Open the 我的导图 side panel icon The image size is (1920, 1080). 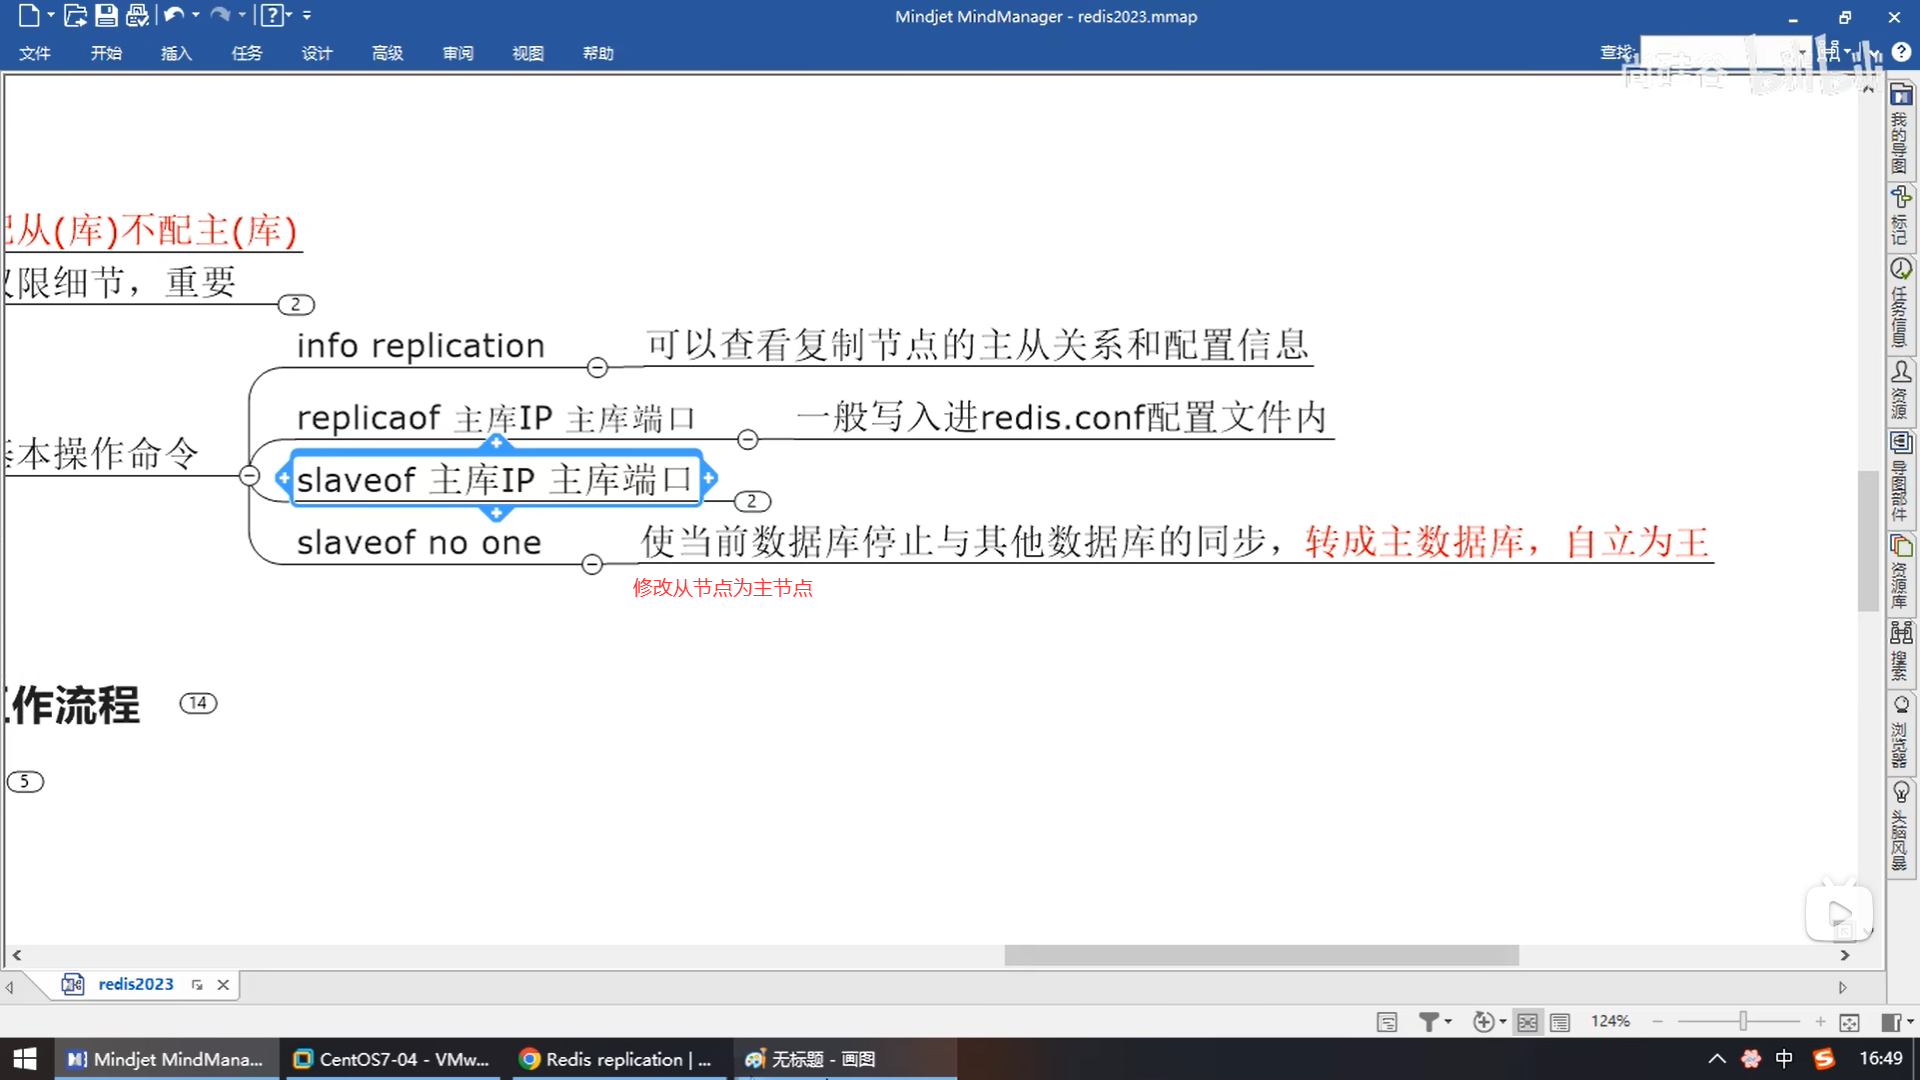[x=1900, y=131]
